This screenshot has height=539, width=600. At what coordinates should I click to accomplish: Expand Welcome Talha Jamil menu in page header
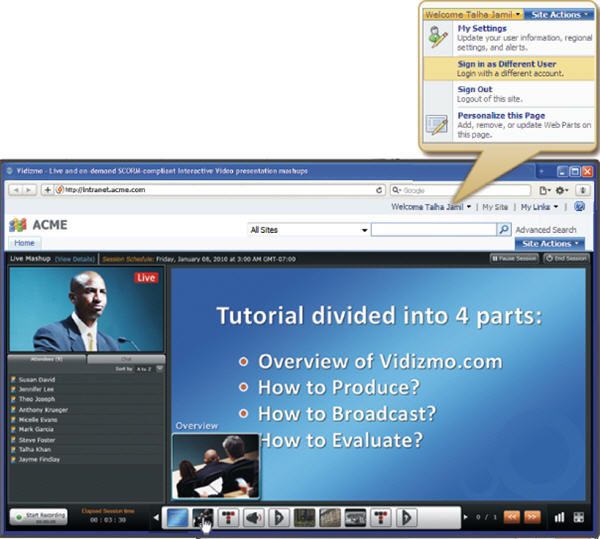tap(431, 207)
